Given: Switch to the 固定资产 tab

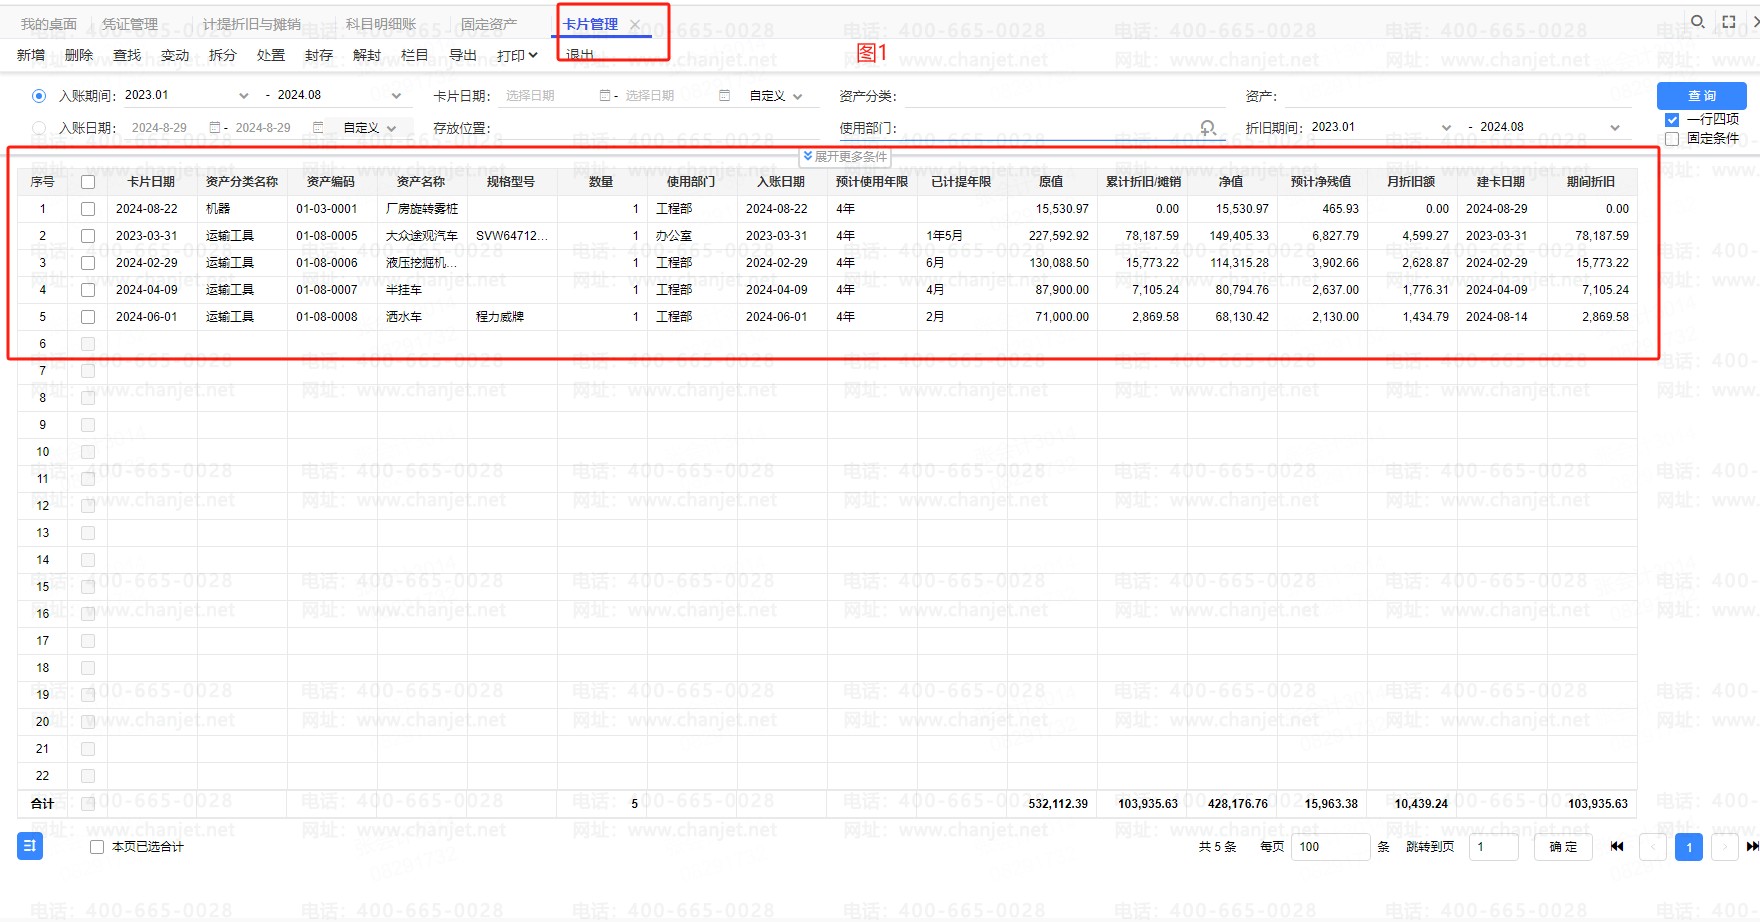Looking at the screenshot, I should [x=488, y=24].
